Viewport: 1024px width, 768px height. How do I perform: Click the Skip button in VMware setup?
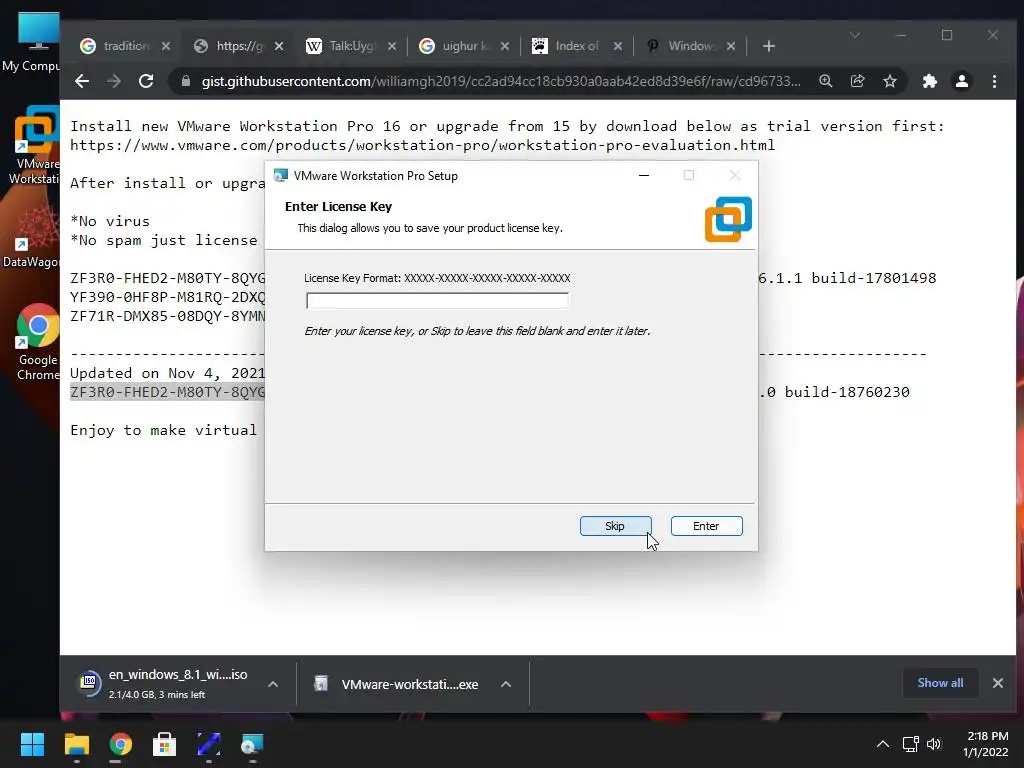point(615,526)
